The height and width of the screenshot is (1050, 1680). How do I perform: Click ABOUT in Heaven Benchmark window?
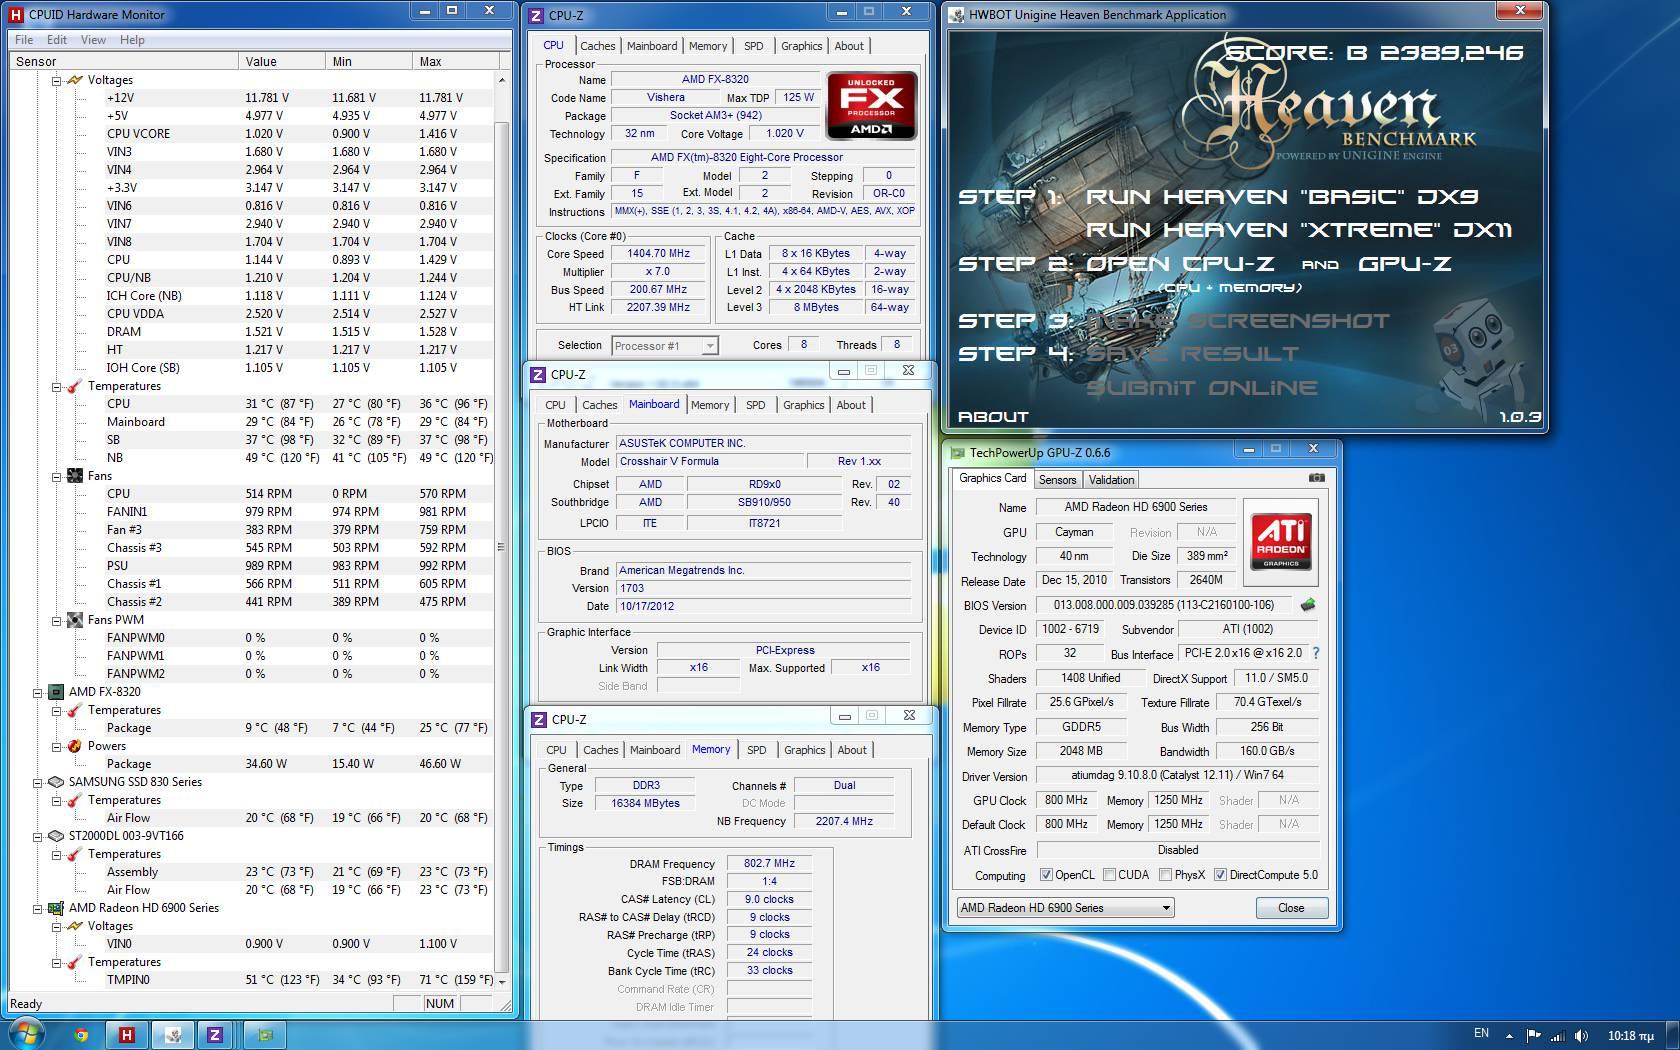[993, 417]
